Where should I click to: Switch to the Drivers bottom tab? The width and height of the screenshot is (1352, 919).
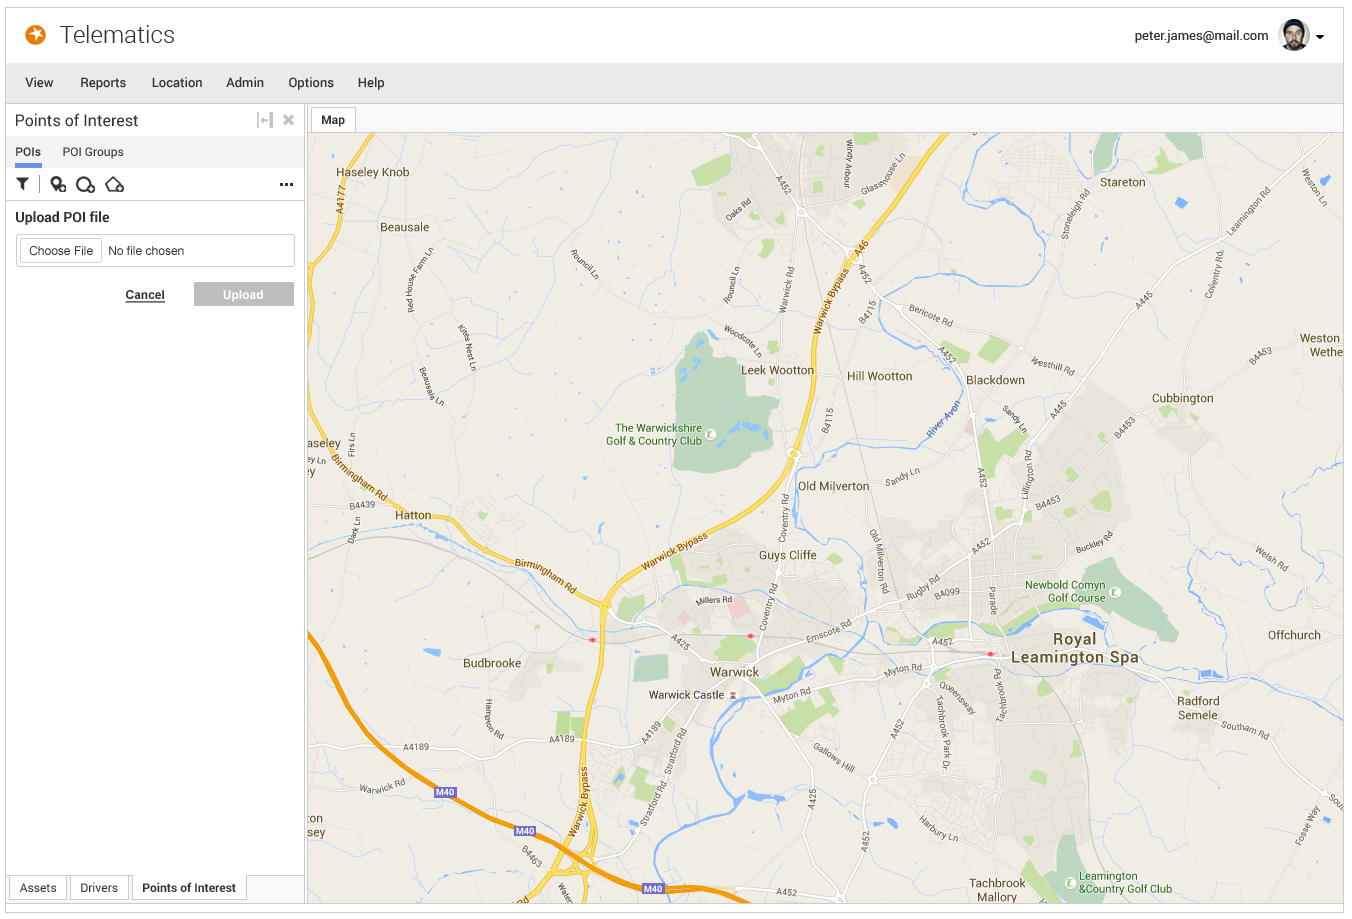click(99, 888)
